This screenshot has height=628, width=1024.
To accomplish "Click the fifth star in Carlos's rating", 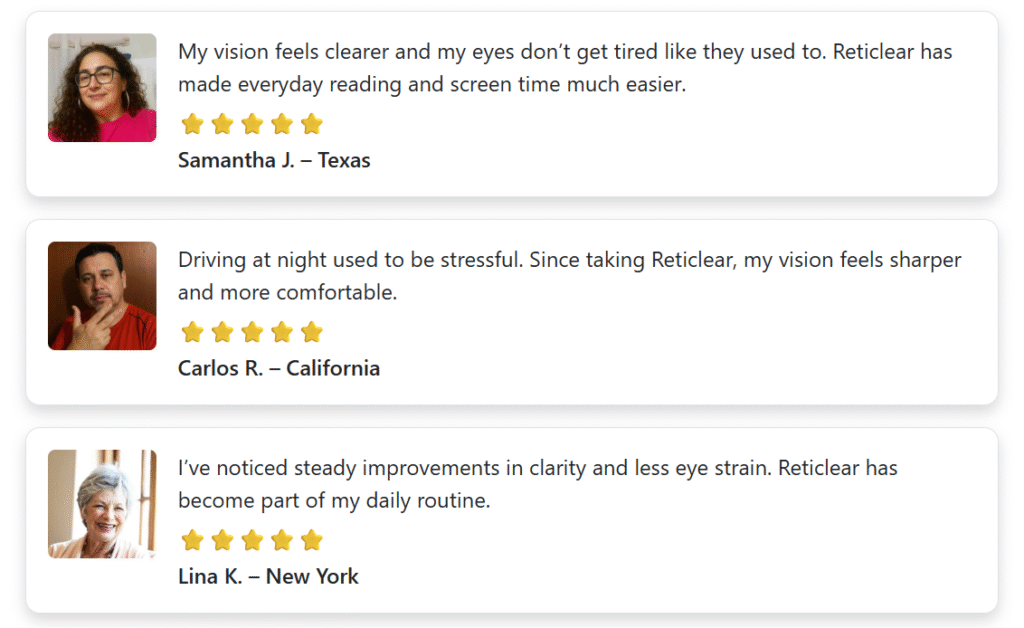I will (312, 332).
